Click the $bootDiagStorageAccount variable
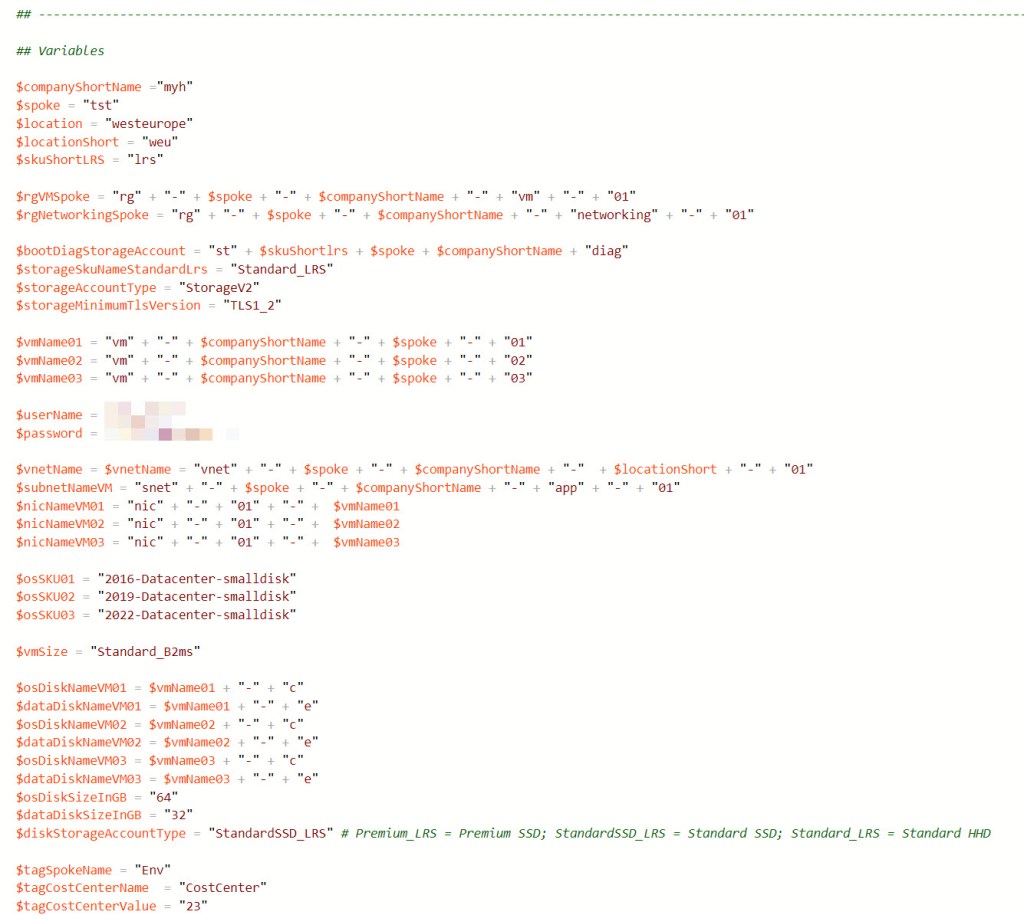The image size is (1024, 915). coord(100,251)
